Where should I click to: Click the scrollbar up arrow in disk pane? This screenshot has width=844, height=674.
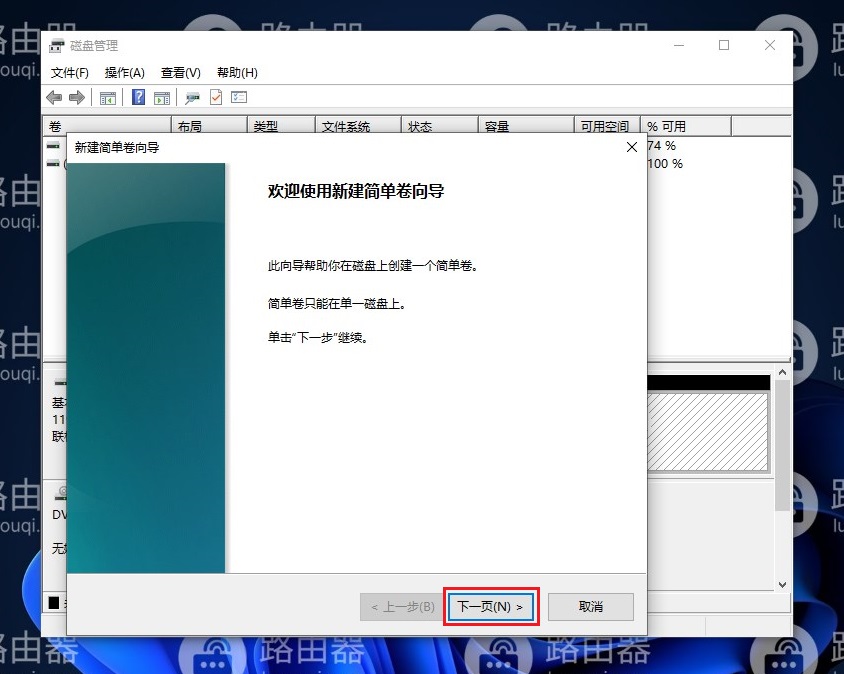coord(783,373)
